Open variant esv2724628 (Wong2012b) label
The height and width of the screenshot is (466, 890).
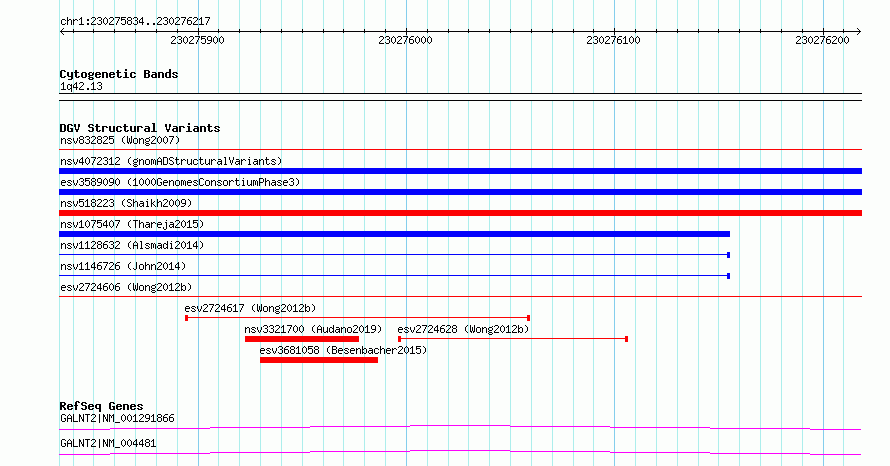463,329
